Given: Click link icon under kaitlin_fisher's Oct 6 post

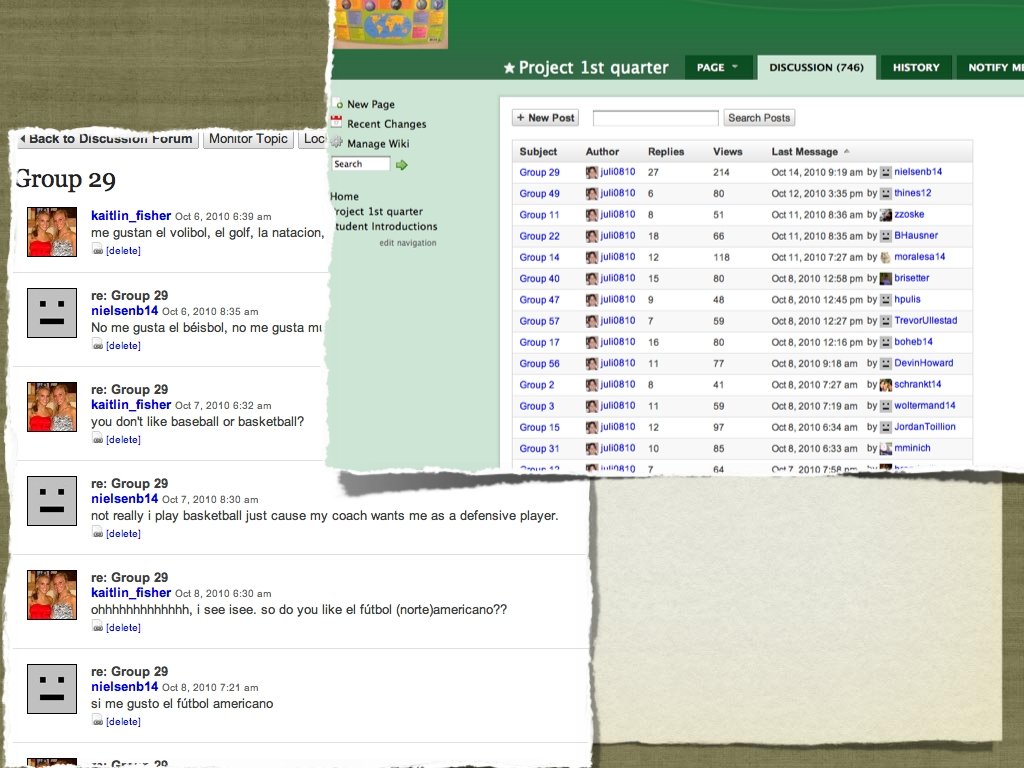Looking at the screenshot, I should 97,250.
